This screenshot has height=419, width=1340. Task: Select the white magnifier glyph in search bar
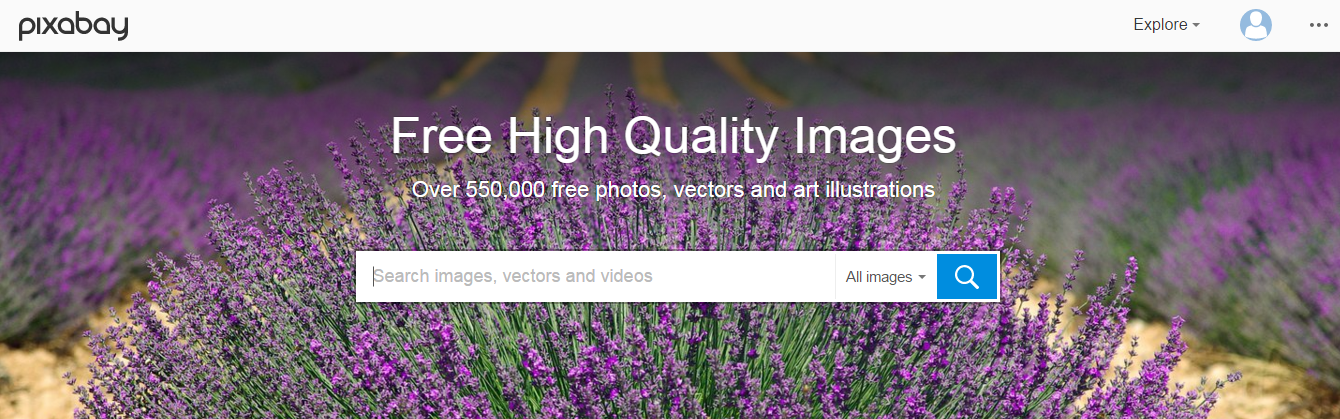tap(966, 277)
